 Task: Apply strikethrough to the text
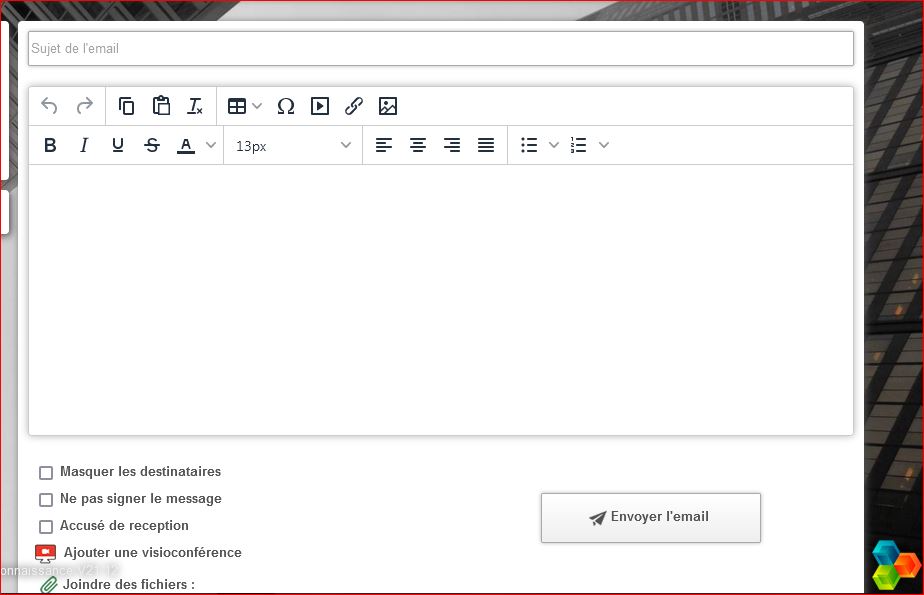point(152,145)
